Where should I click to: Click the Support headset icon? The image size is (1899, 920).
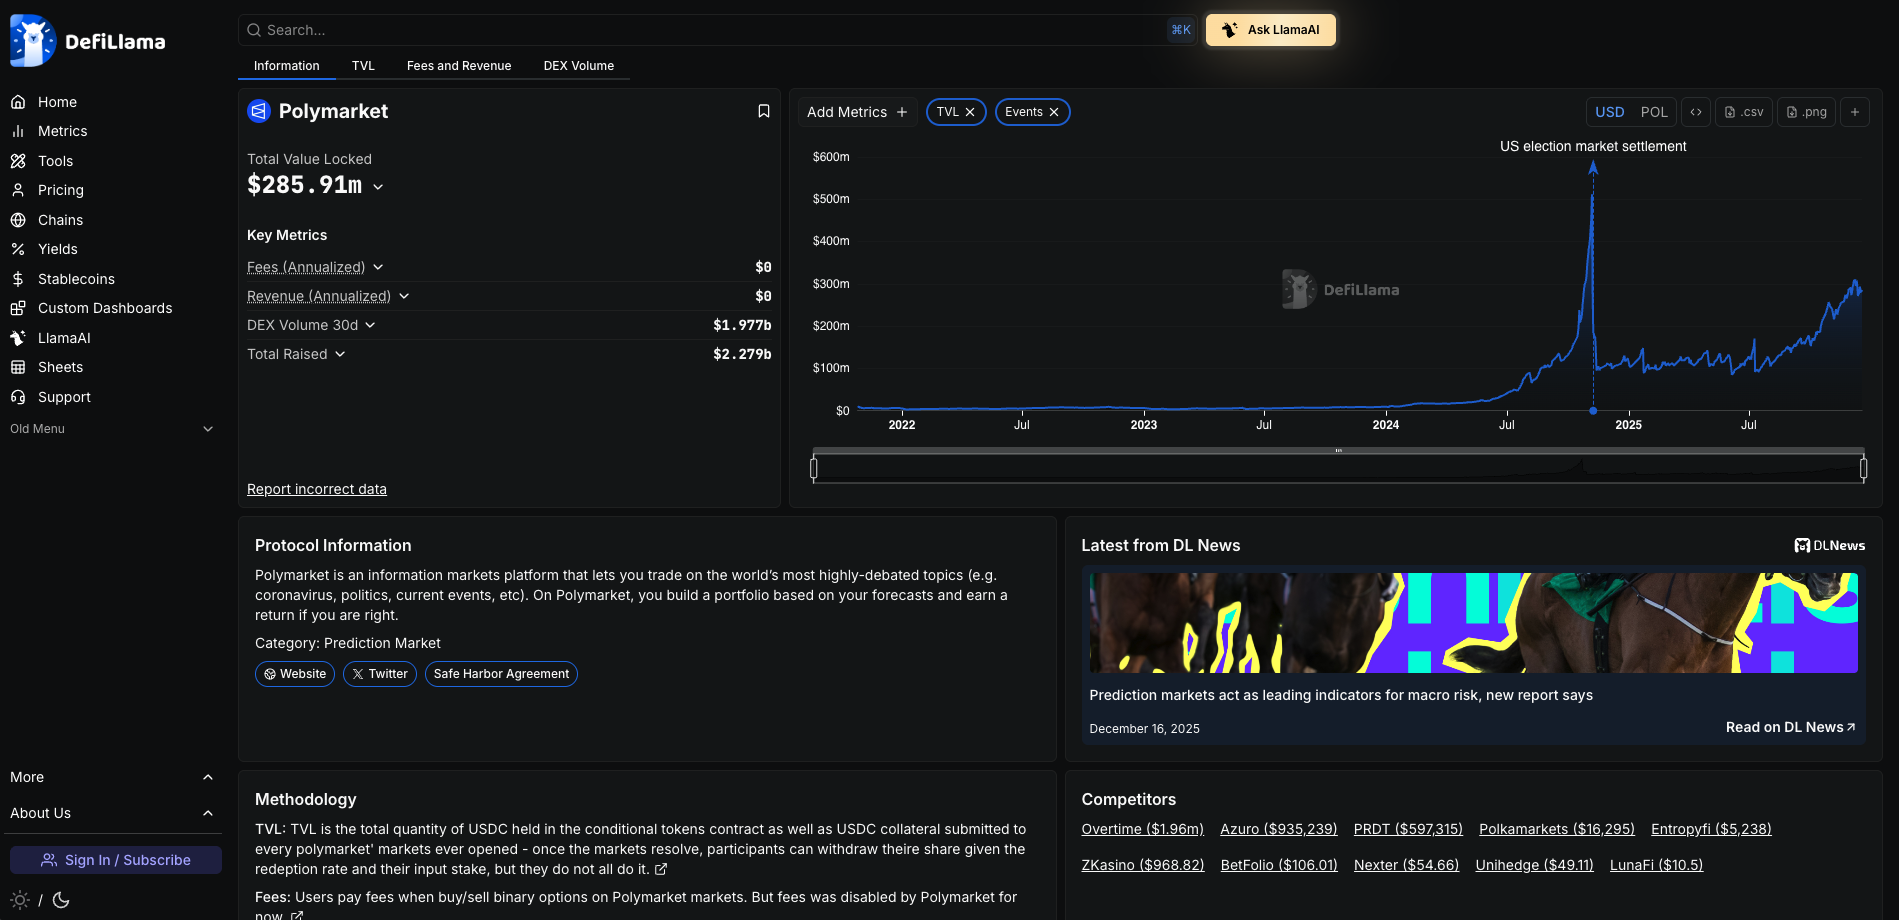tap(17, 397)
